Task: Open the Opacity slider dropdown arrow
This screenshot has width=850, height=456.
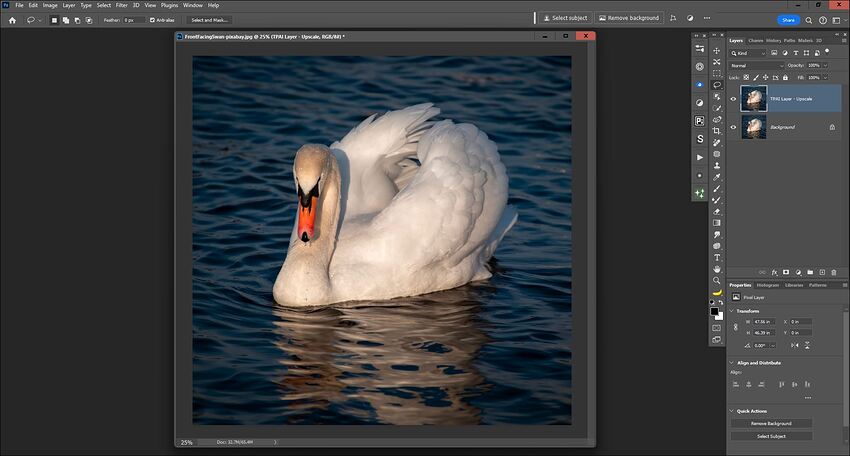Action: coord(826,66)
